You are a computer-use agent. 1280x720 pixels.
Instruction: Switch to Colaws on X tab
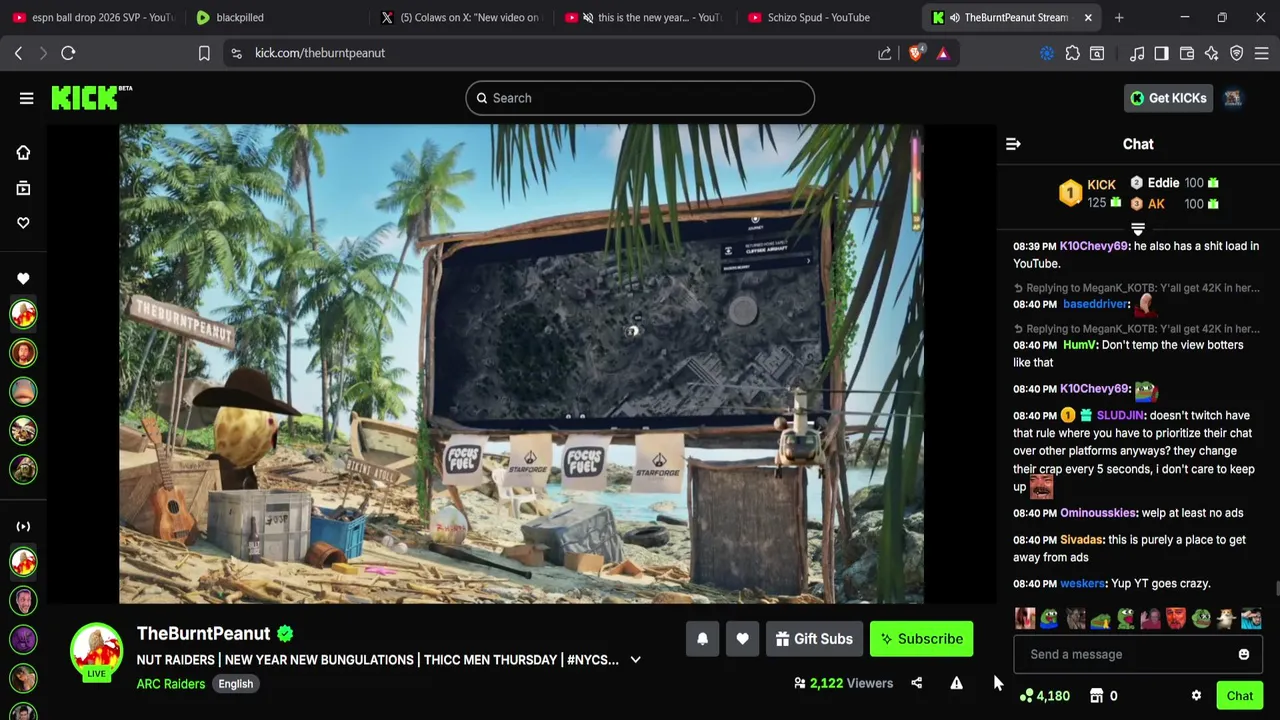coord(460,17)
